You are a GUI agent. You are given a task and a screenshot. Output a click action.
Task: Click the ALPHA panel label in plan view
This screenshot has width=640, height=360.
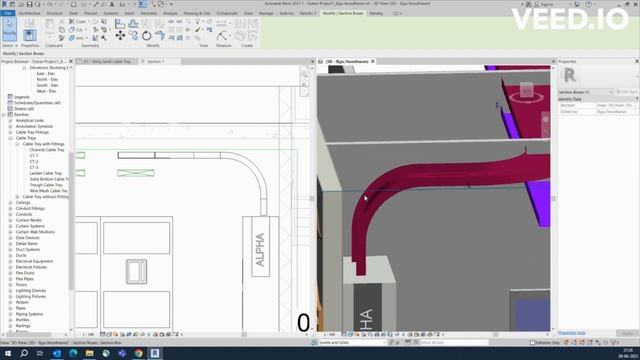click(x=260, y=249)
